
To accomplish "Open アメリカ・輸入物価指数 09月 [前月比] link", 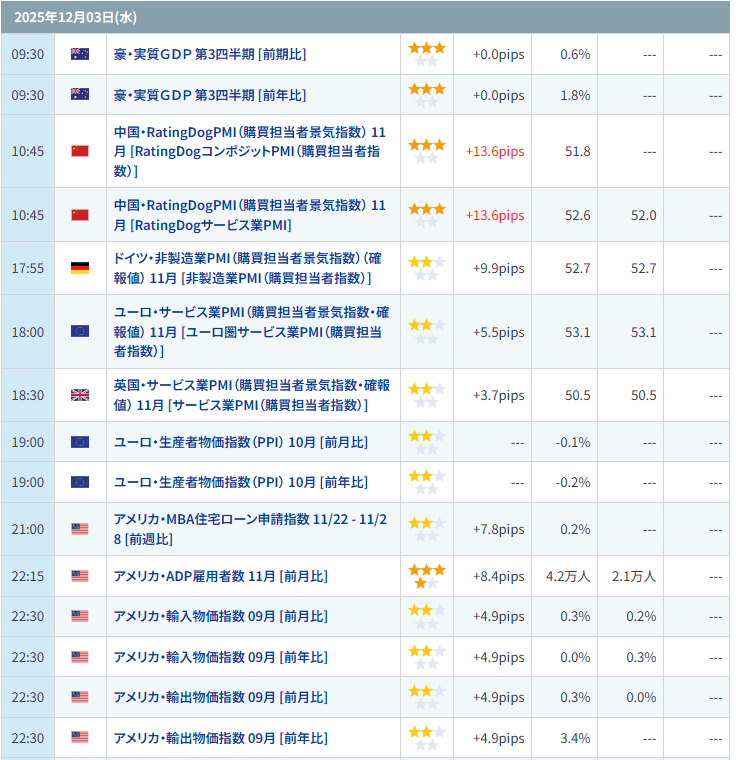I will 220,616.
